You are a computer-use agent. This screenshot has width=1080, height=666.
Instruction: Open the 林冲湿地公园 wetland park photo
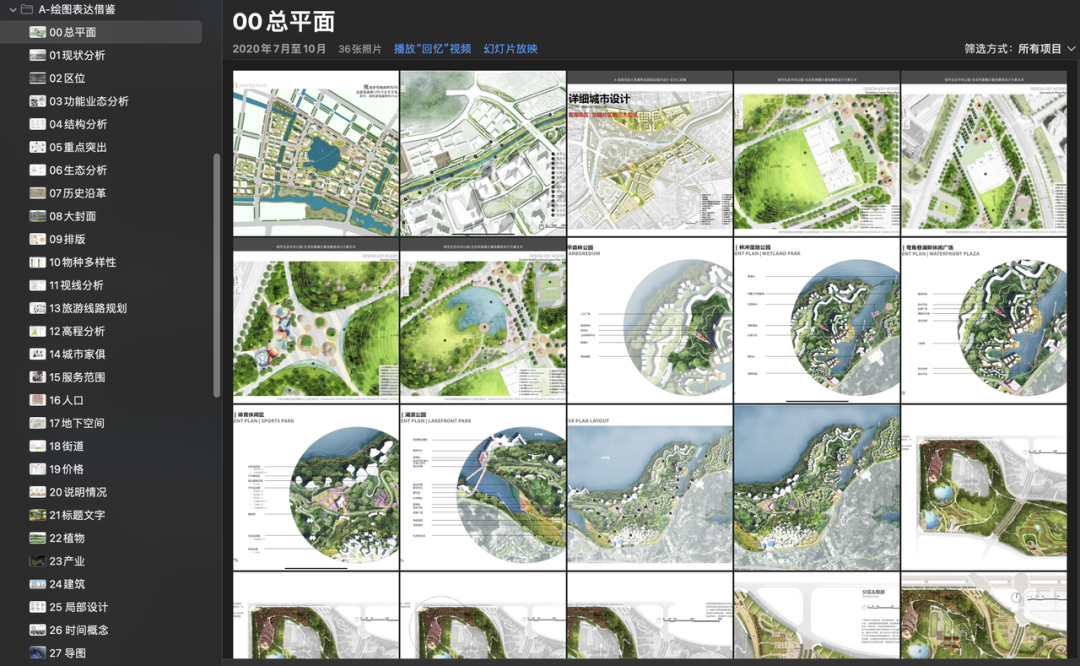point(817,321)
